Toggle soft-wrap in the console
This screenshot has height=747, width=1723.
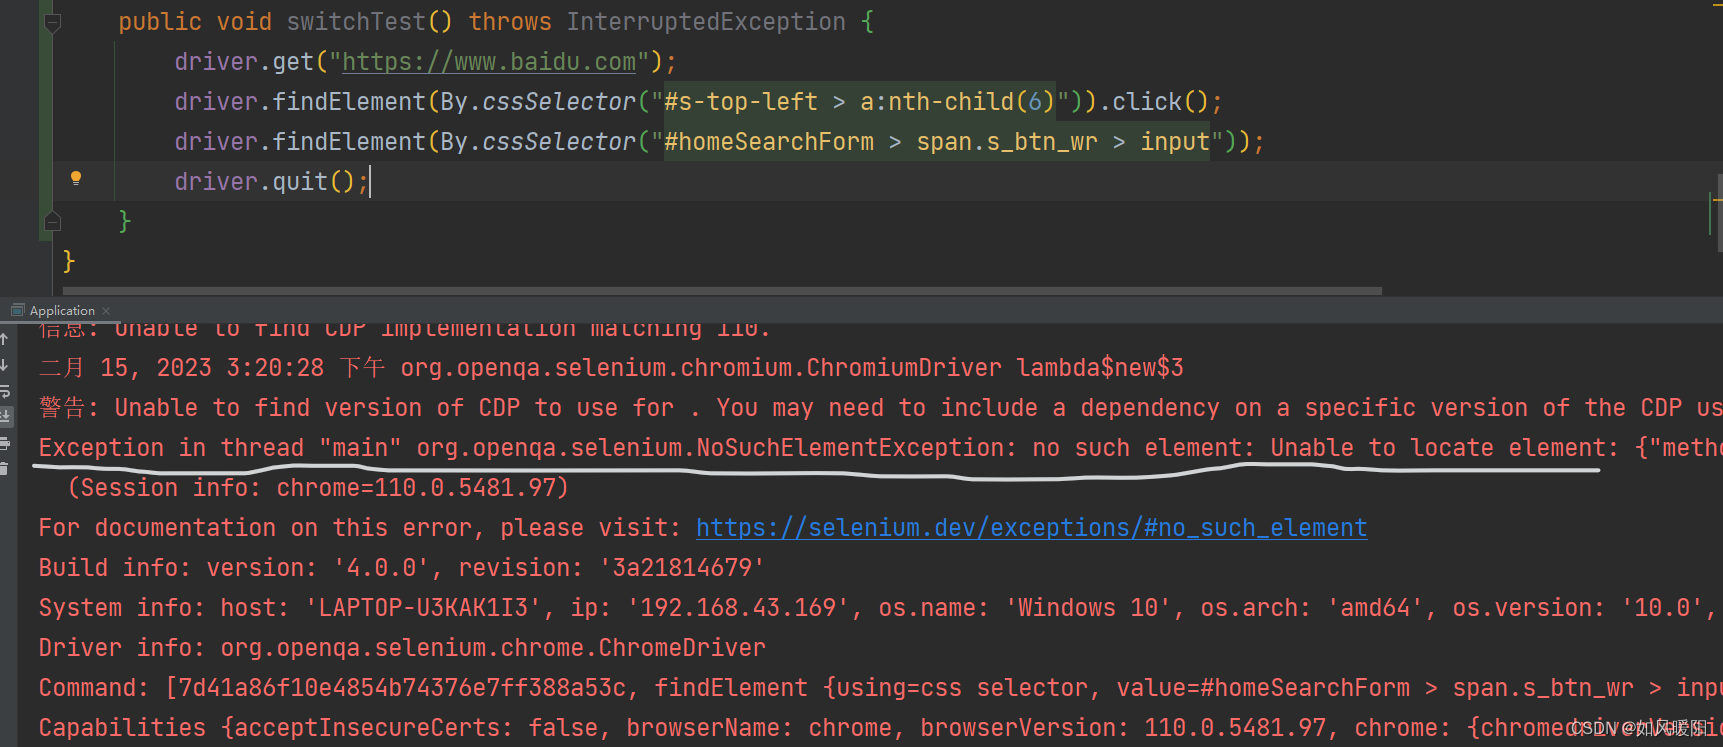[5, 391]
